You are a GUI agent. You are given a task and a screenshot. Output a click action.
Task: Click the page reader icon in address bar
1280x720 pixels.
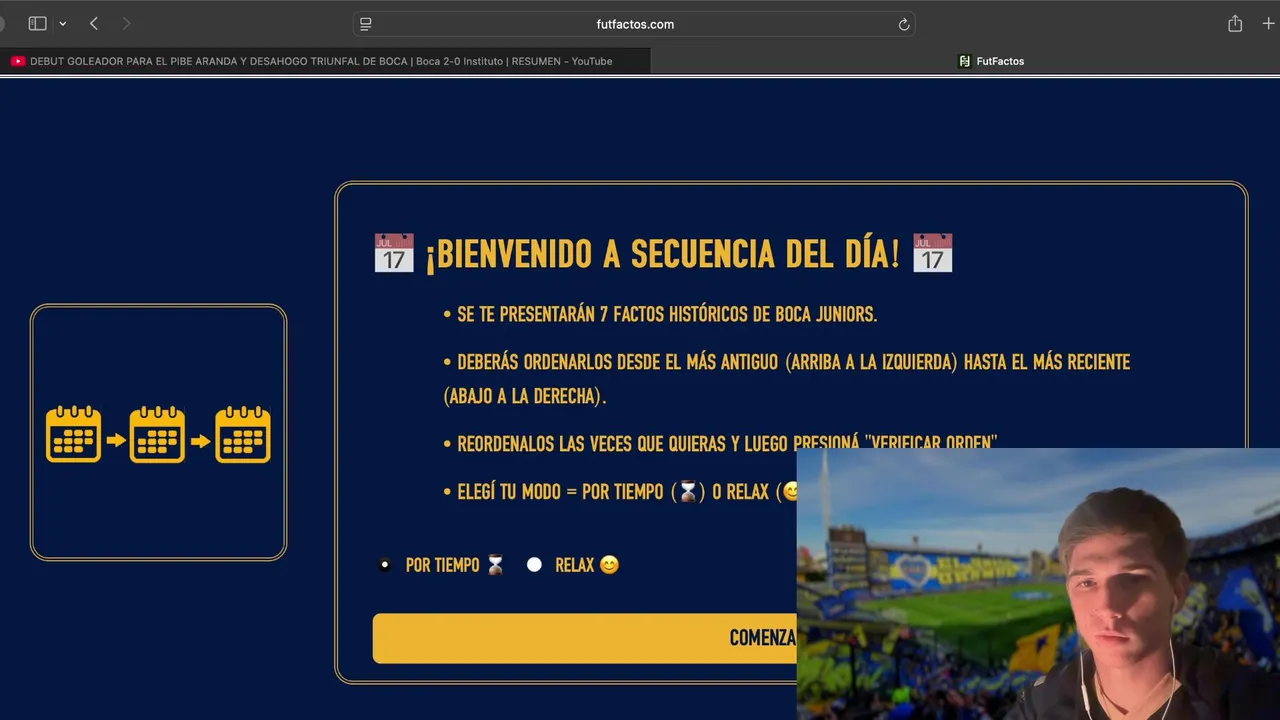(366, 24)
